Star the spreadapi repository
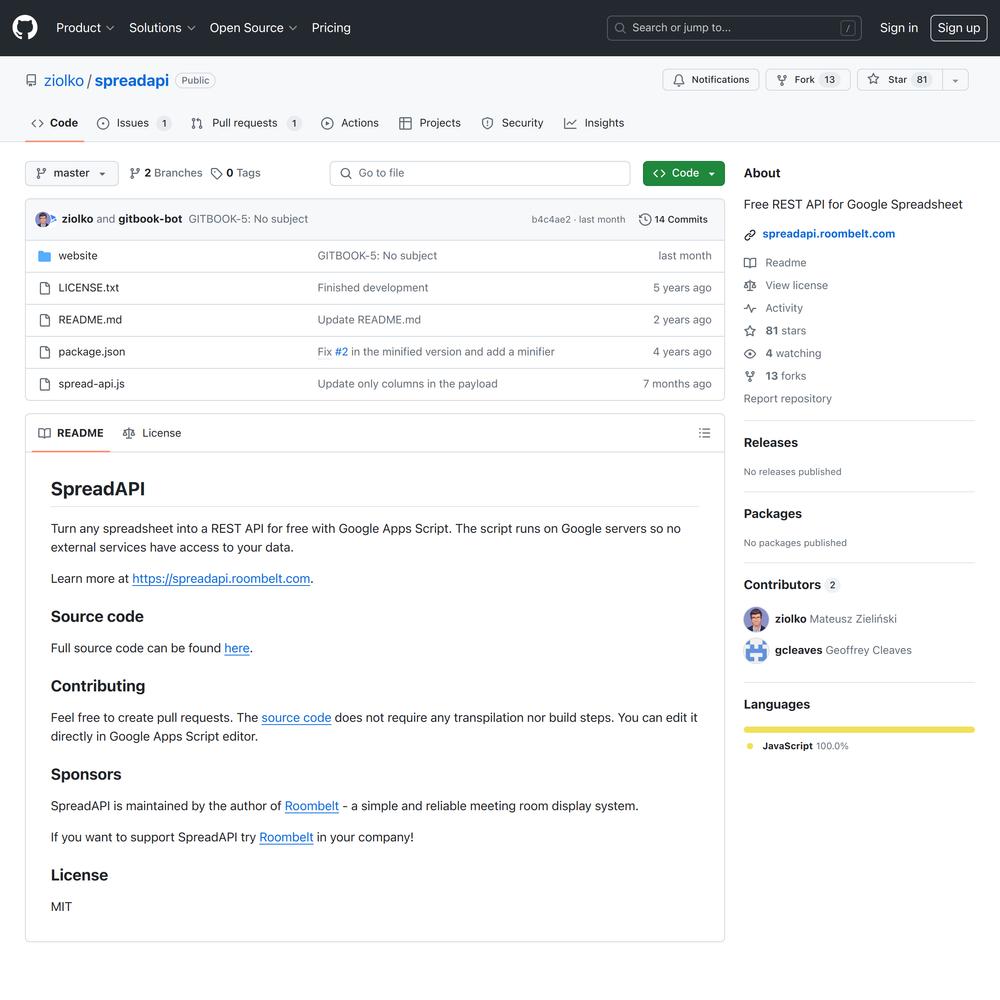 click(899, 80)
